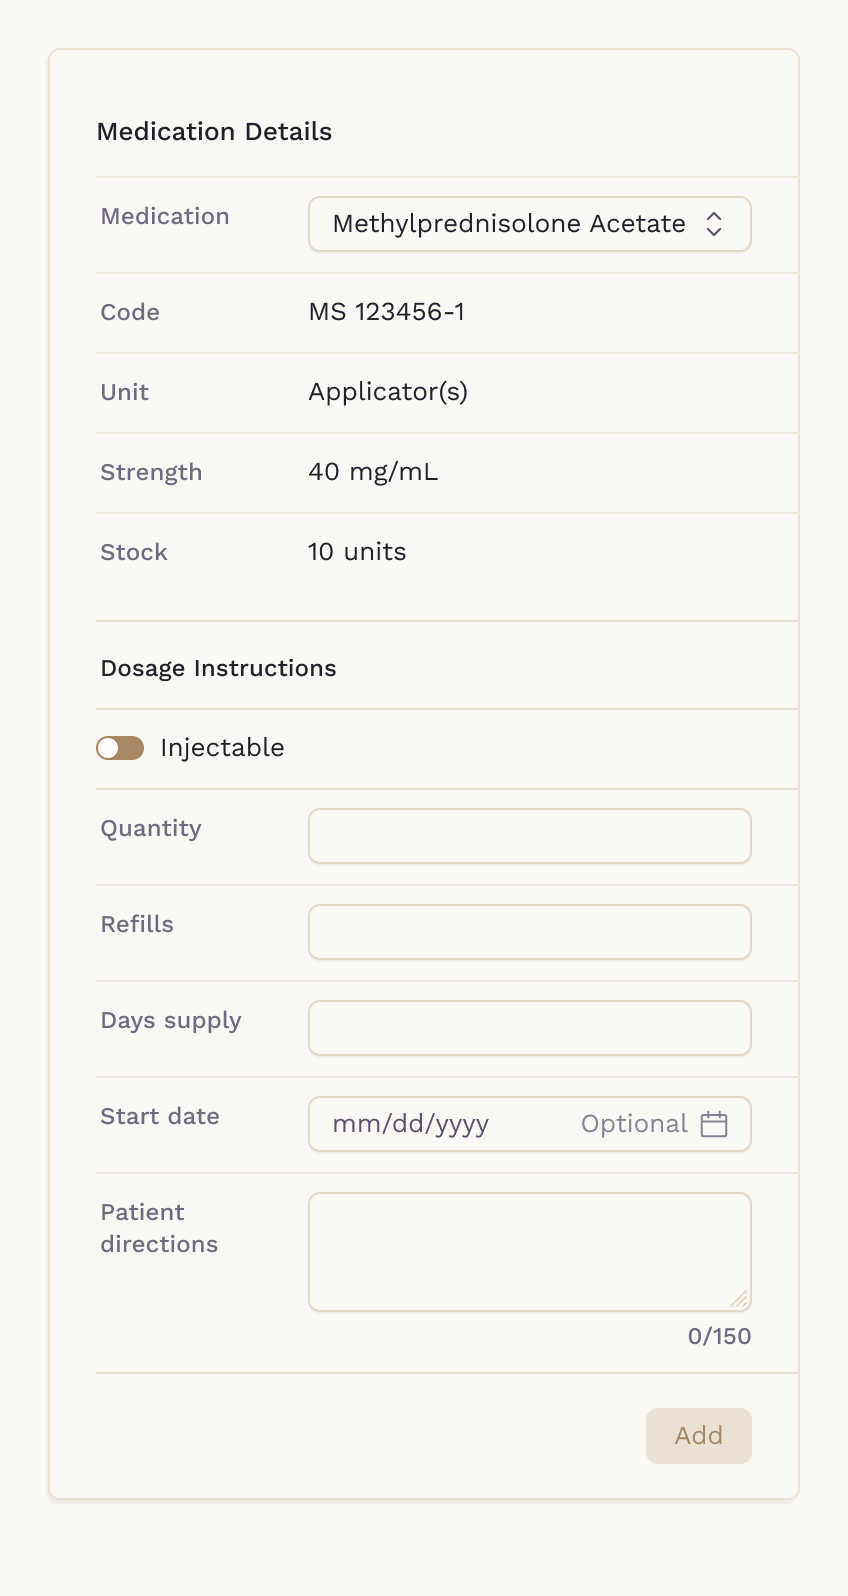The height and width of the screenshot is (1596, 848).
Task: Open the Methylprednisolone Acetate medication dropdown
Action: click(530, 224)
